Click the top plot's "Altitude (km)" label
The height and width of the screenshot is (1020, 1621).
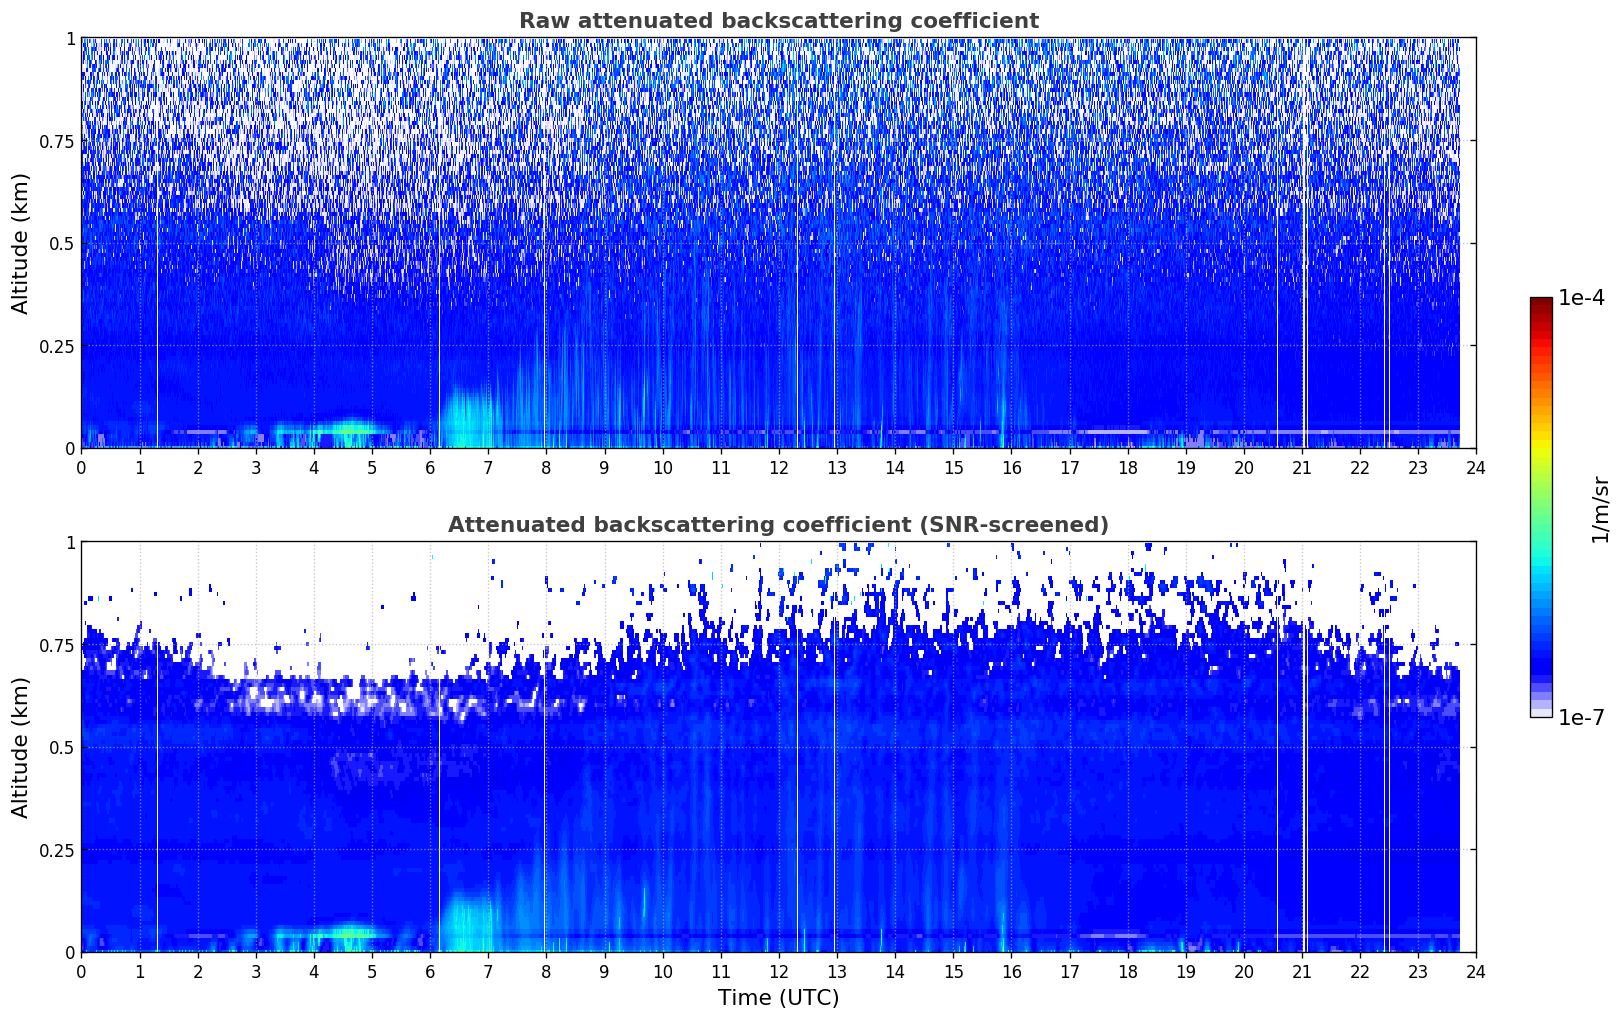tap(21, 243)
